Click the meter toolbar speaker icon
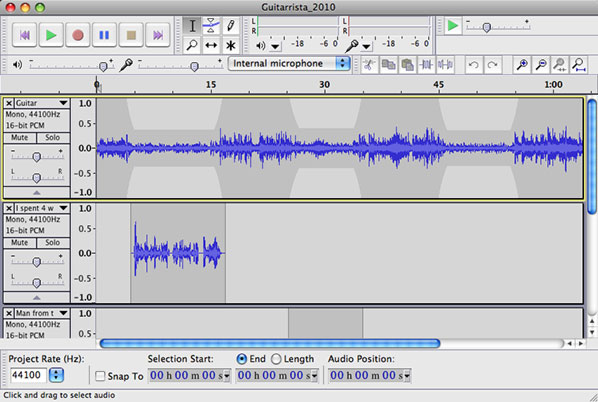 [x=260, y=46]
